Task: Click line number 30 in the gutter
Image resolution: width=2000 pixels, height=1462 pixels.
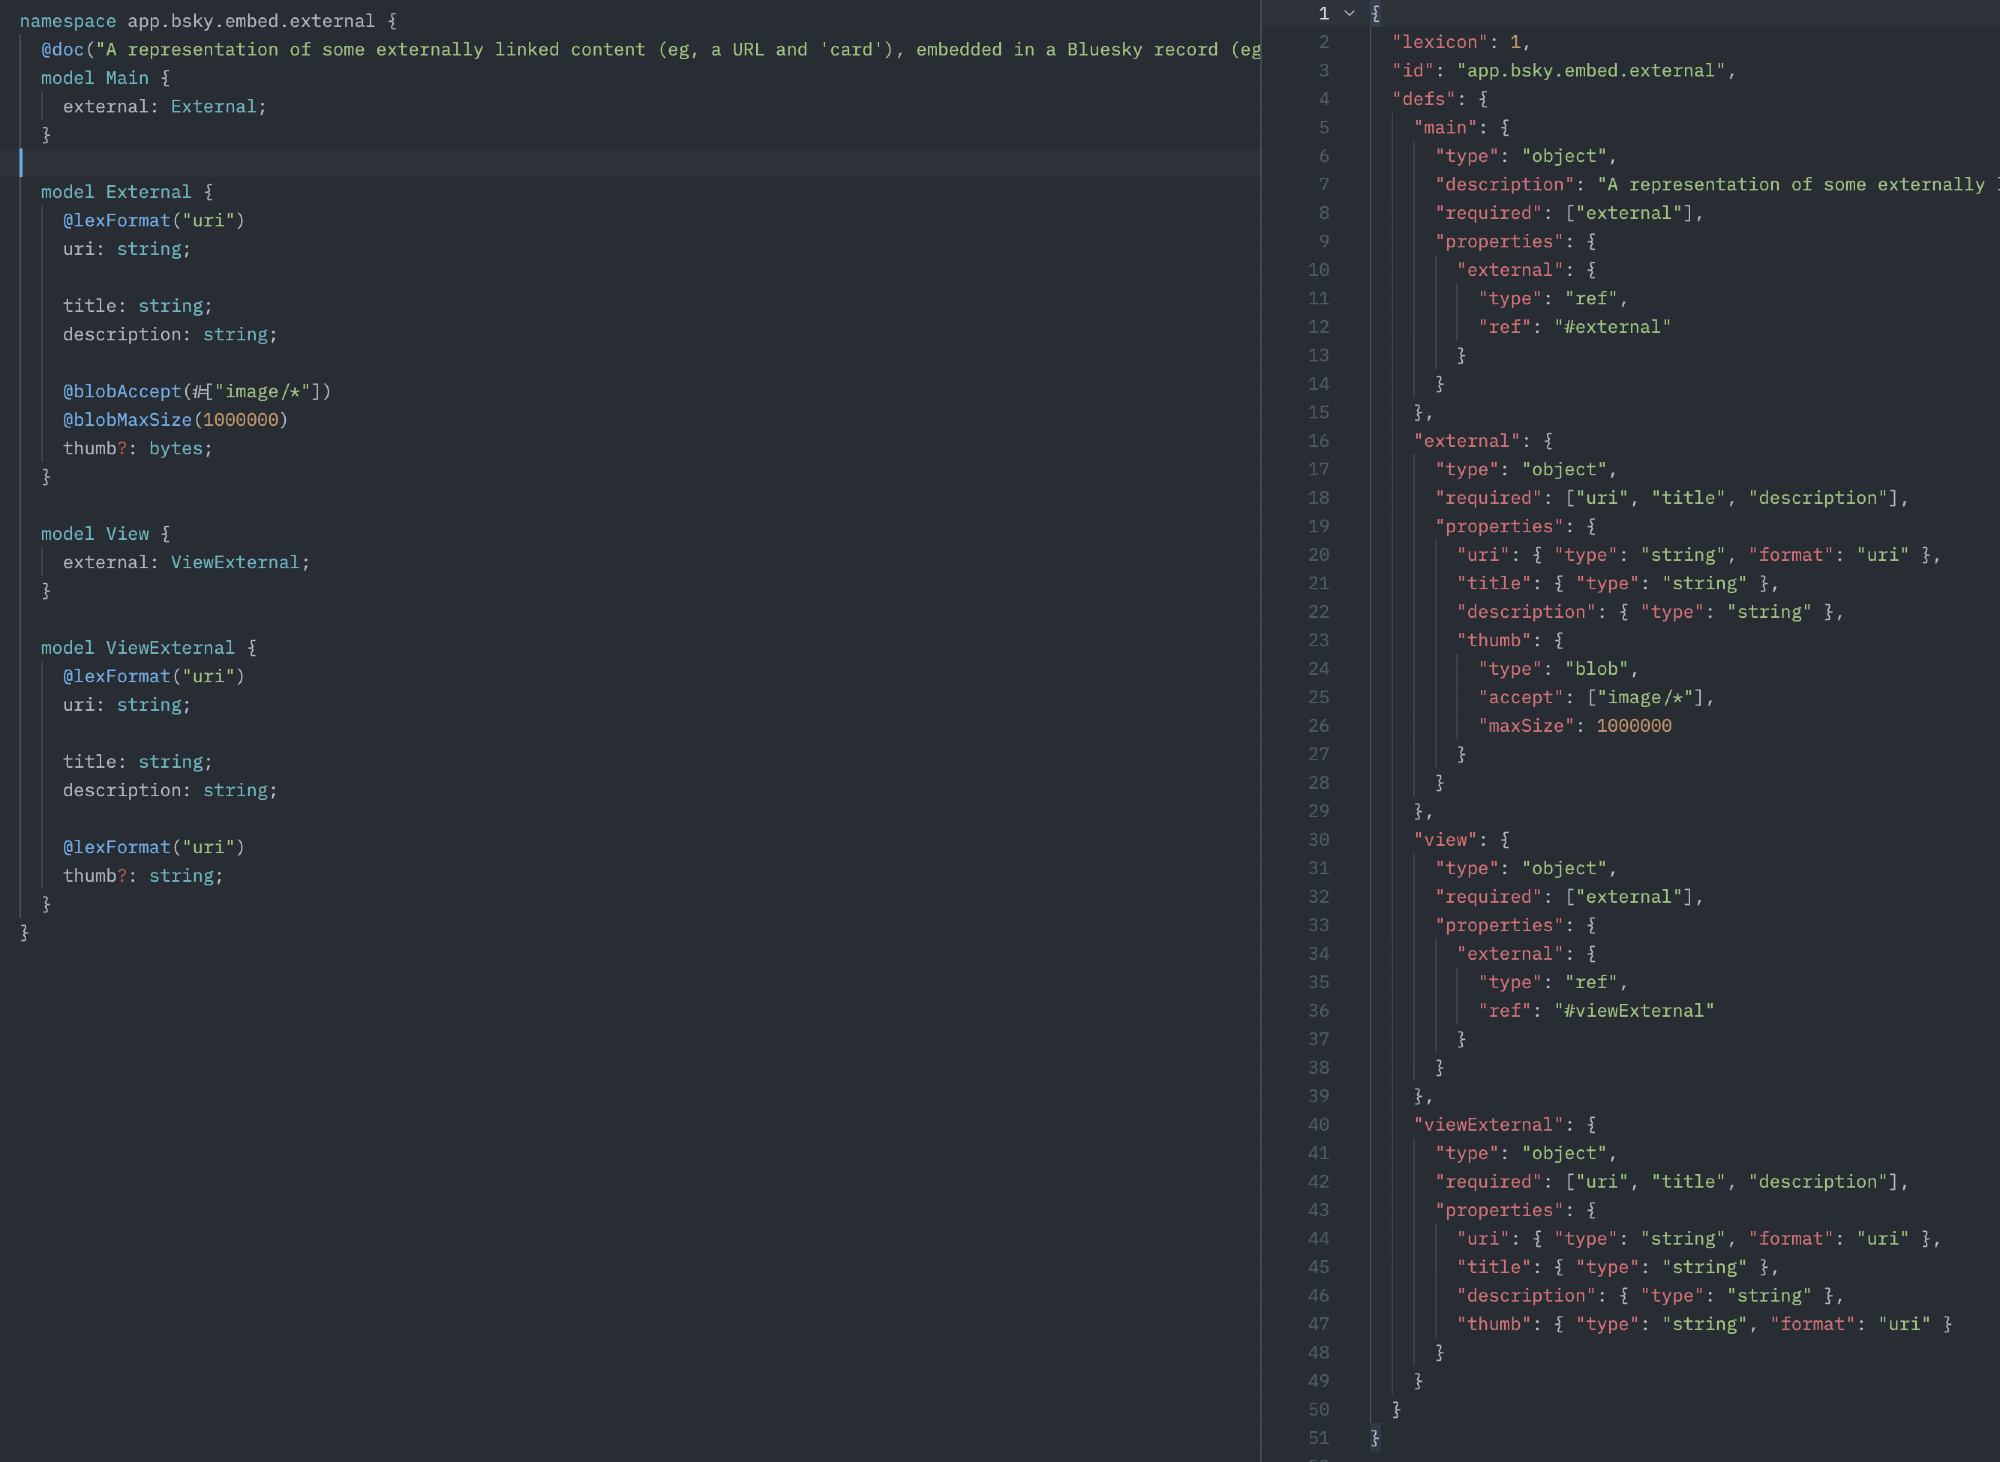Action: pyautogui.click(x=1318, y=840)
